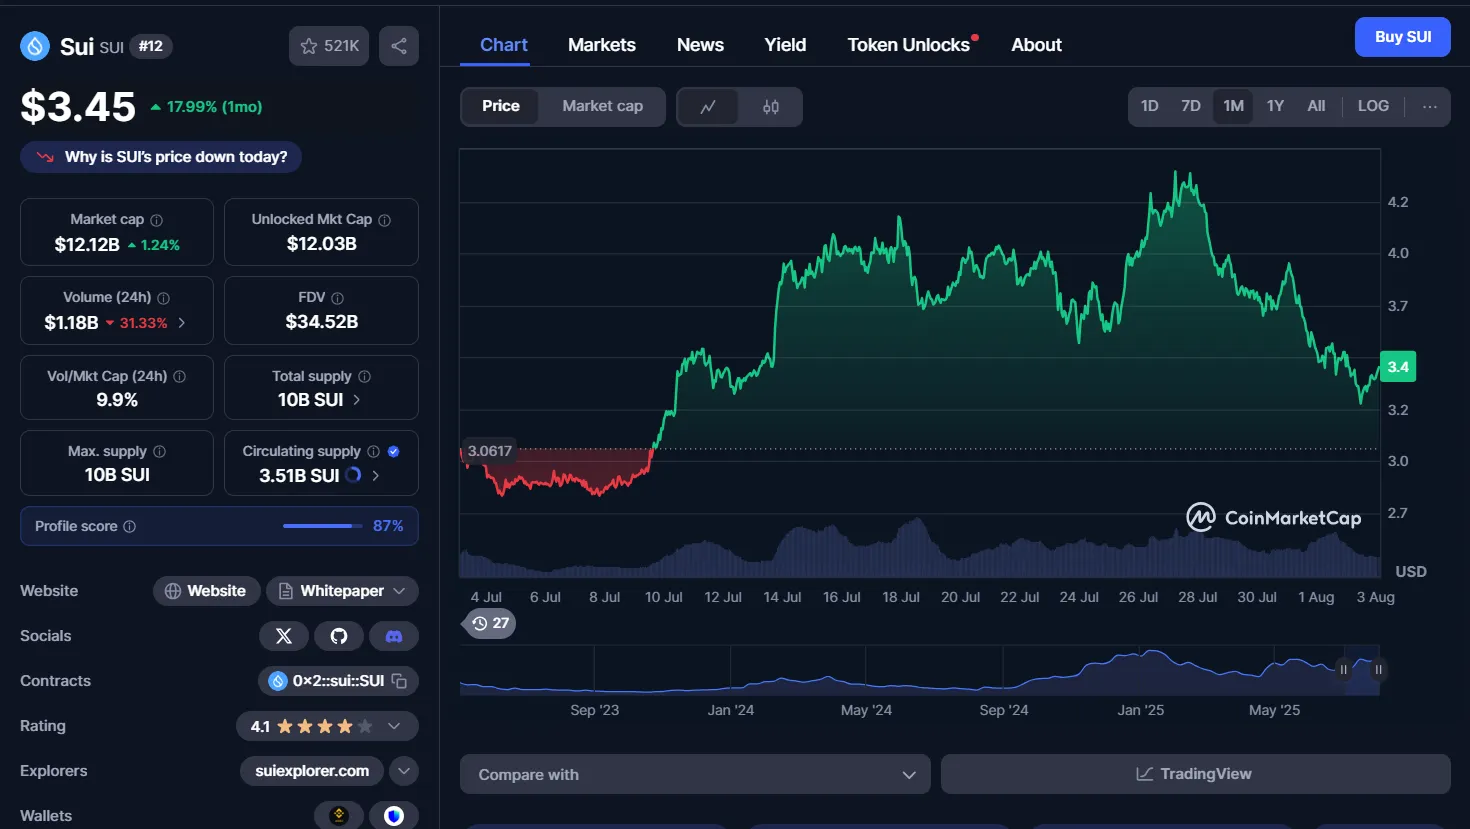Screen dimensions: 1470x829
Task: Expand more explorers chevron
Action: click(404, 771)
